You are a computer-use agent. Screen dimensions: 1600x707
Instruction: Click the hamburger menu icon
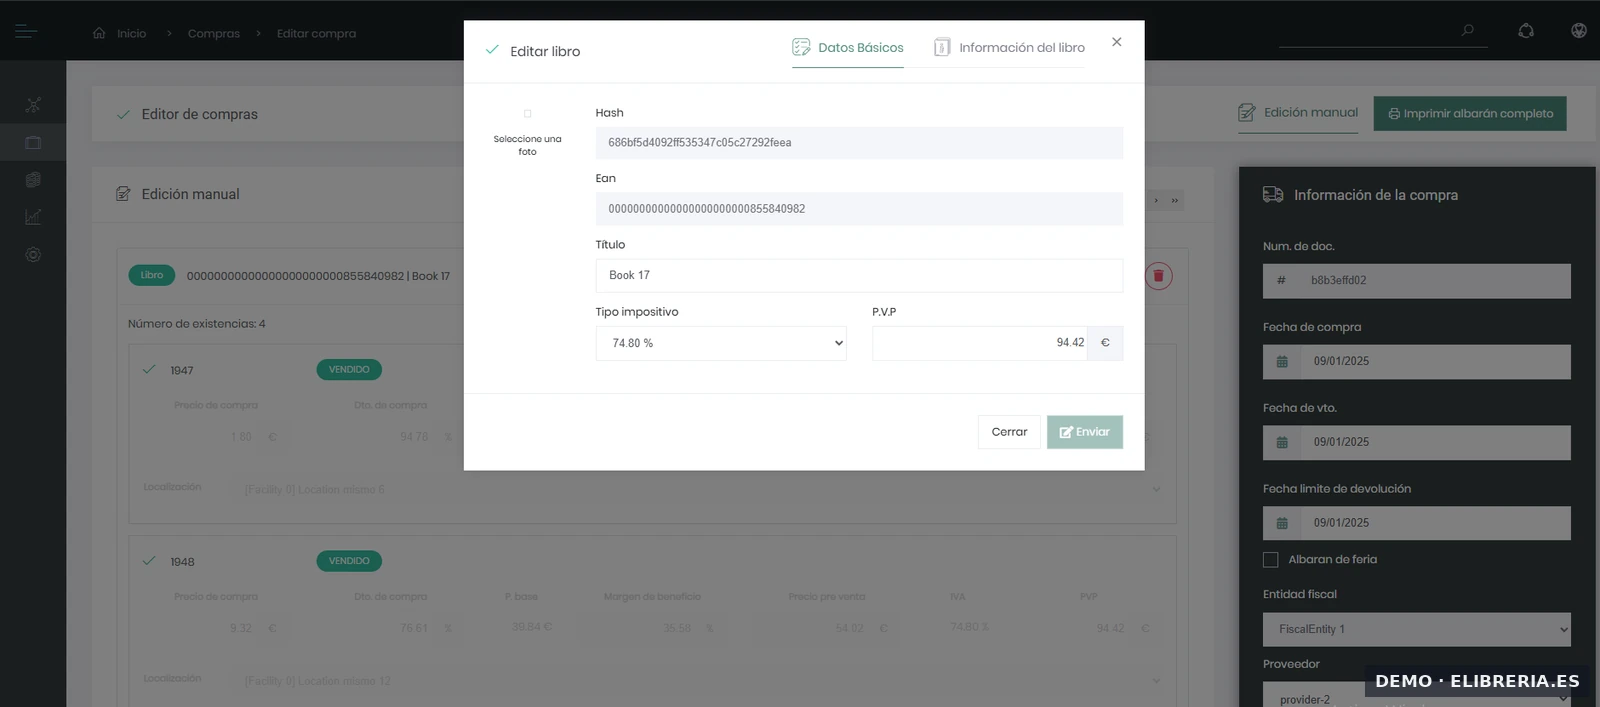26,32
